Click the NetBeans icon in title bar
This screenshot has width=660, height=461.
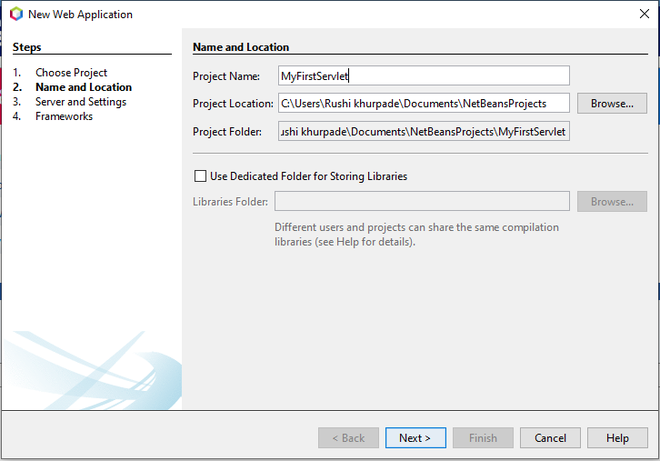(x=16, y=14)
